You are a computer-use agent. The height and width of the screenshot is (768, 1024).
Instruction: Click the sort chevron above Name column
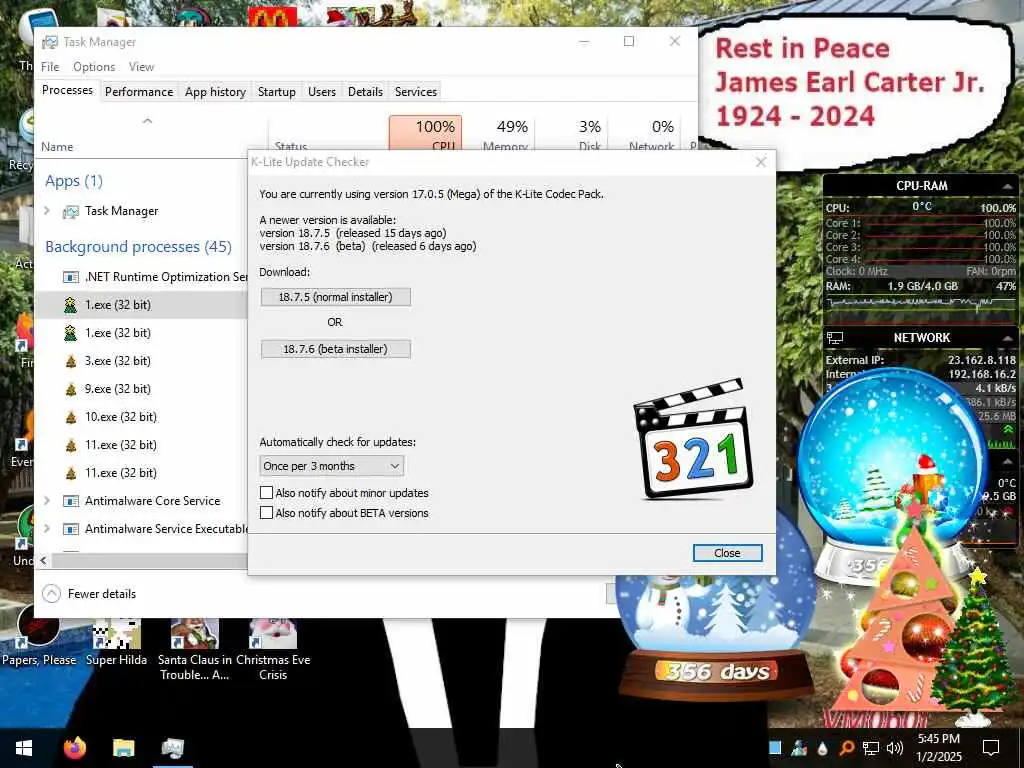tap(148, 121)
